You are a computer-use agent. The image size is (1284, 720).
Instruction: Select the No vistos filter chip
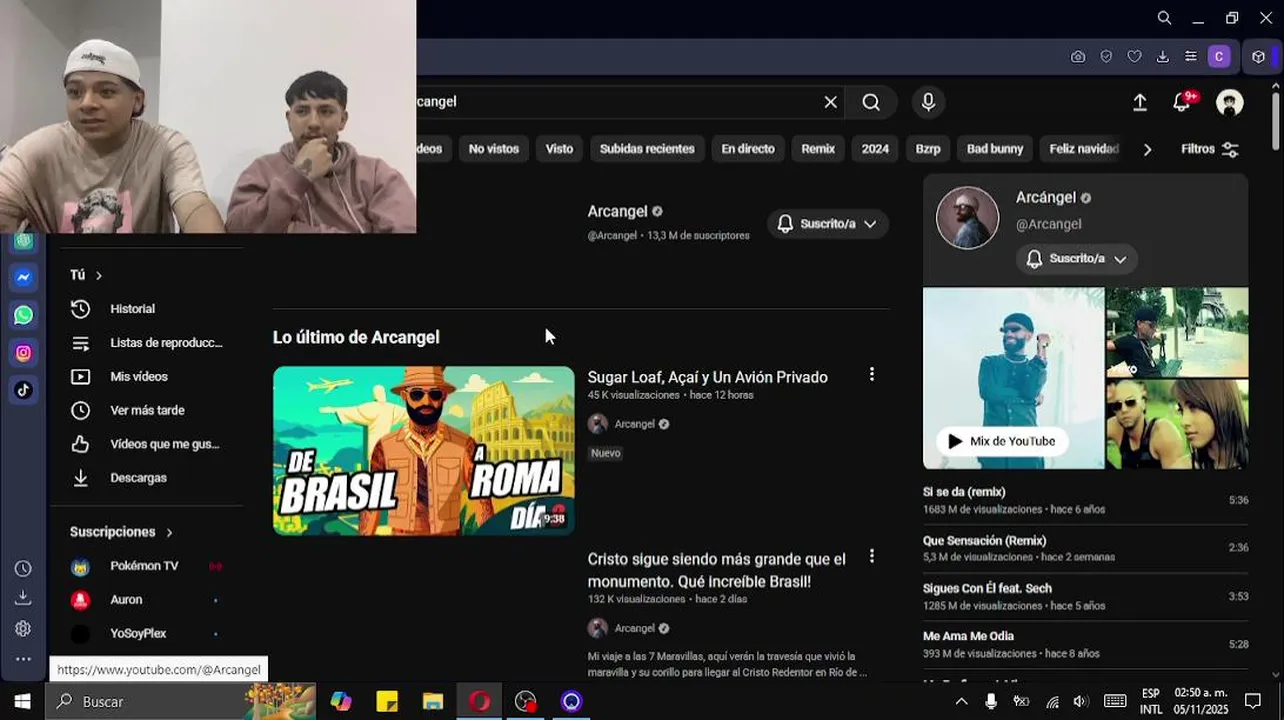(x=494, y=149)
